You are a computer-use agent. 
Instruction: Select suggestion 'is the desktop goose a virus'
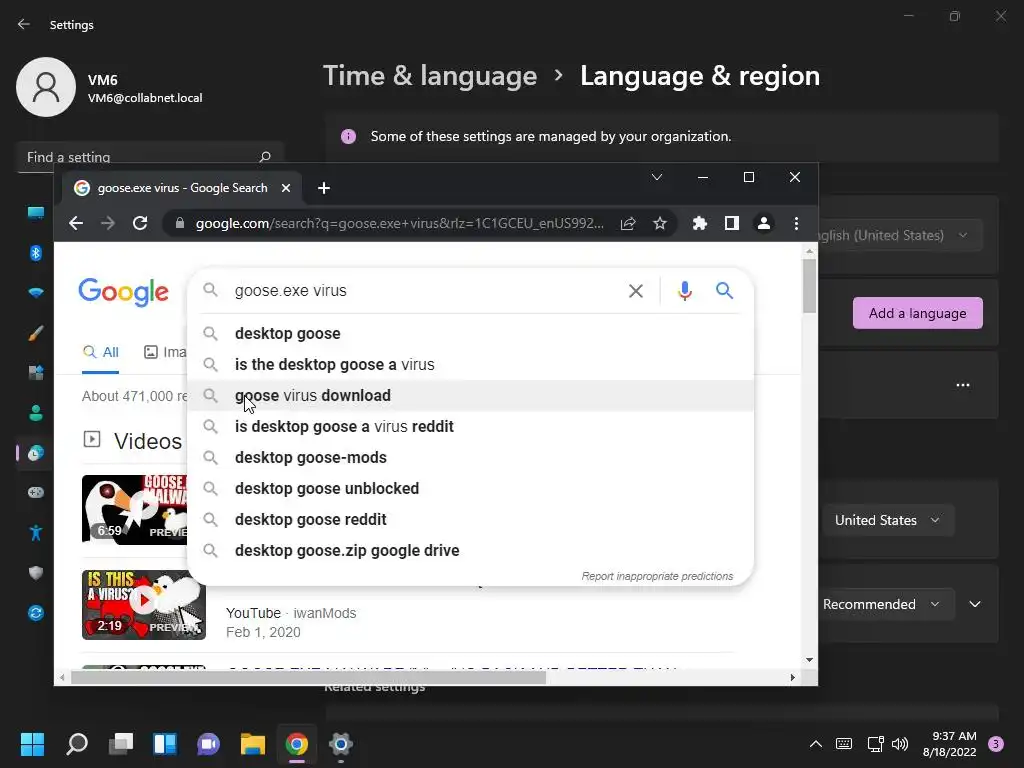[x=470, y=364]
